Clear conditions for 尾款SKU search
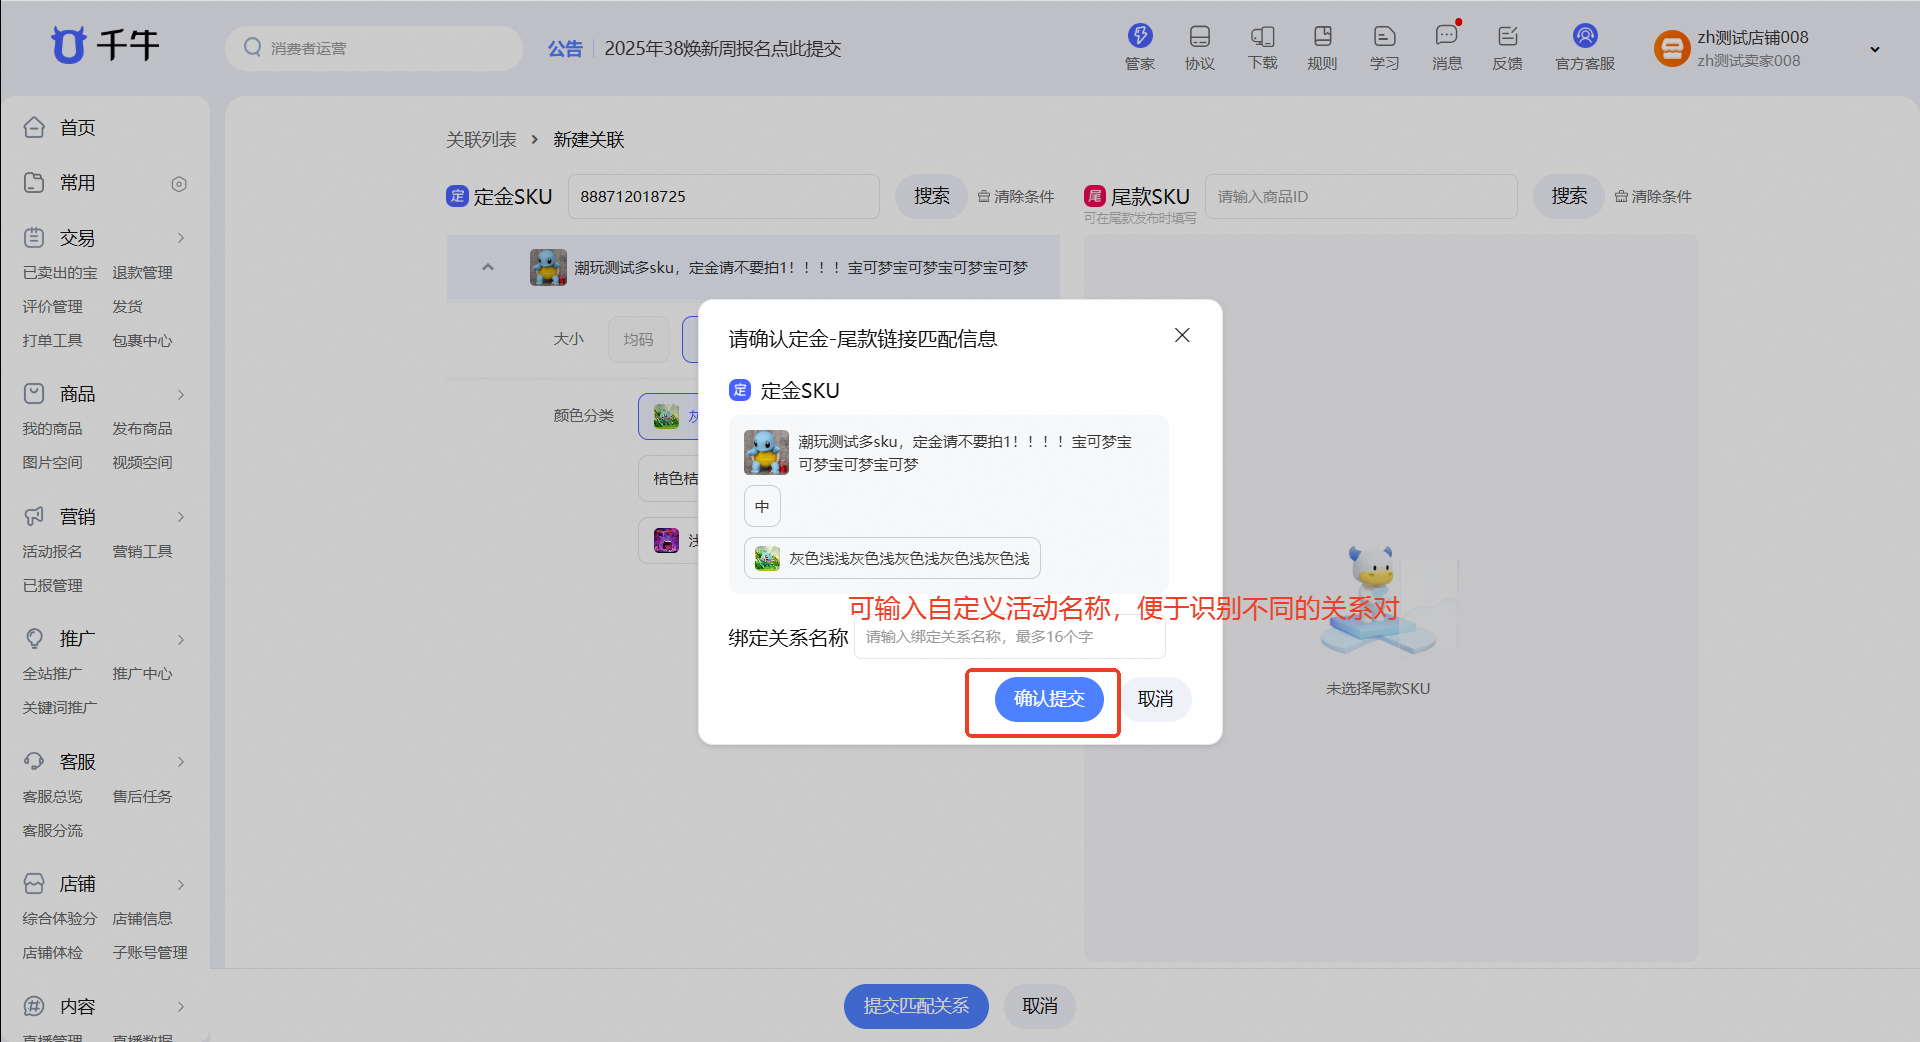 pos(1654,196)
